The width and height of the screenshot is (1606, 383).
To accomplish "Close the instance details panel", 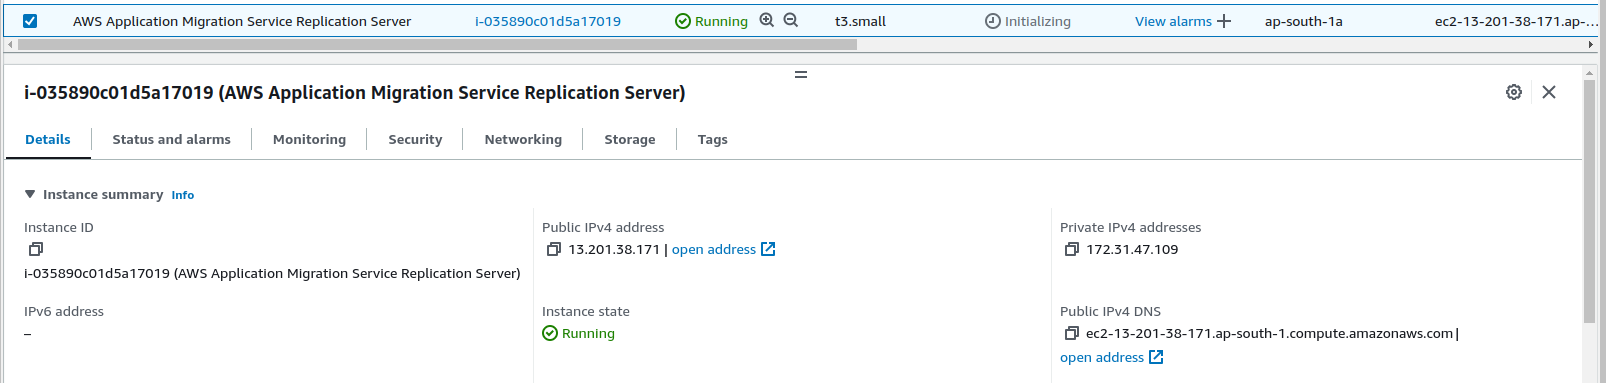I will coord(1549,92).
